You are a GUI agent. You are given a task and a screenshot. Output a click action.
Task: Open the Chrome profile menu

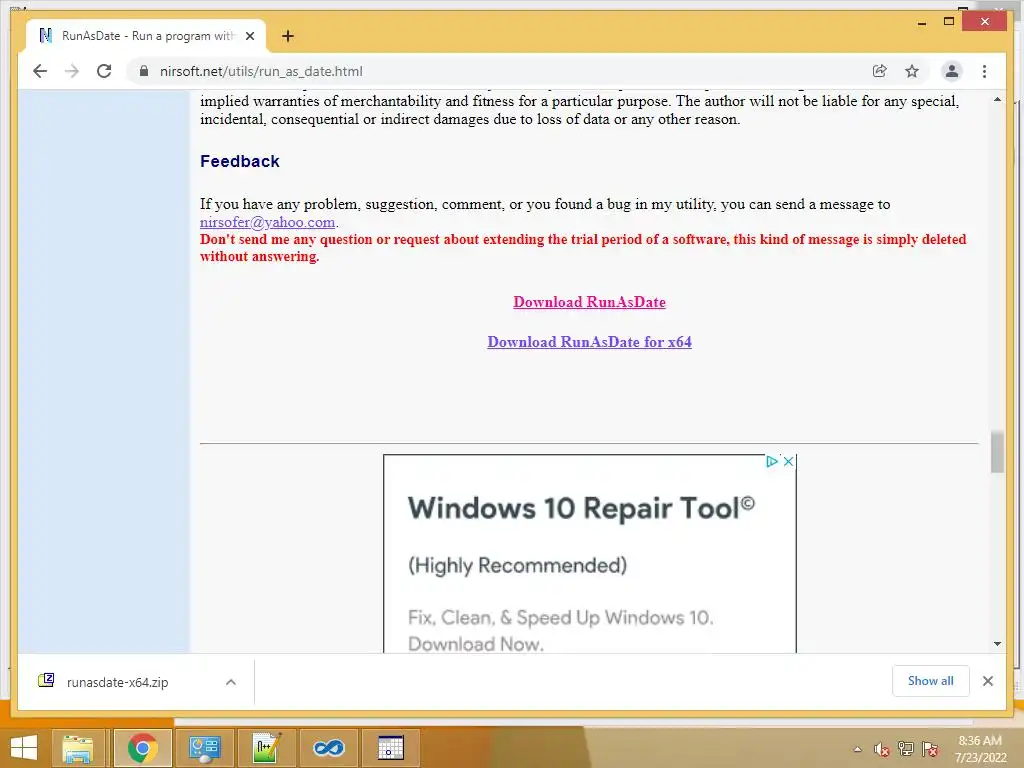click(952, 71)
